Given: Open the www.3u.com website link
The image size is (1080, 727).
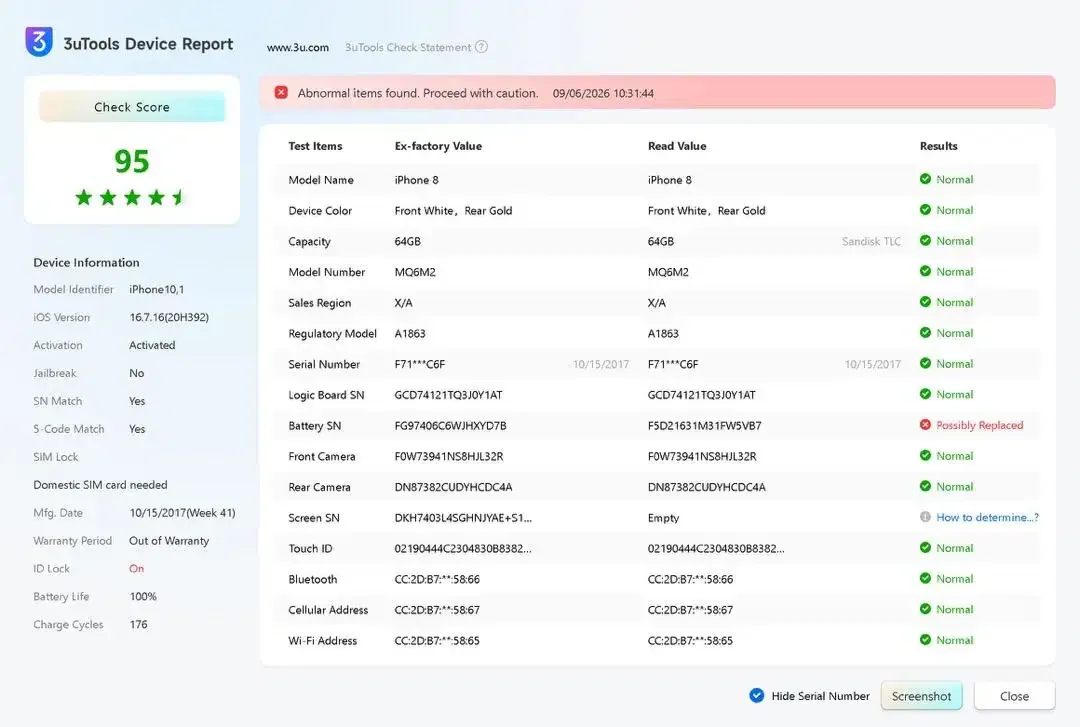Looking at the screenshot, I should (298, 48).
